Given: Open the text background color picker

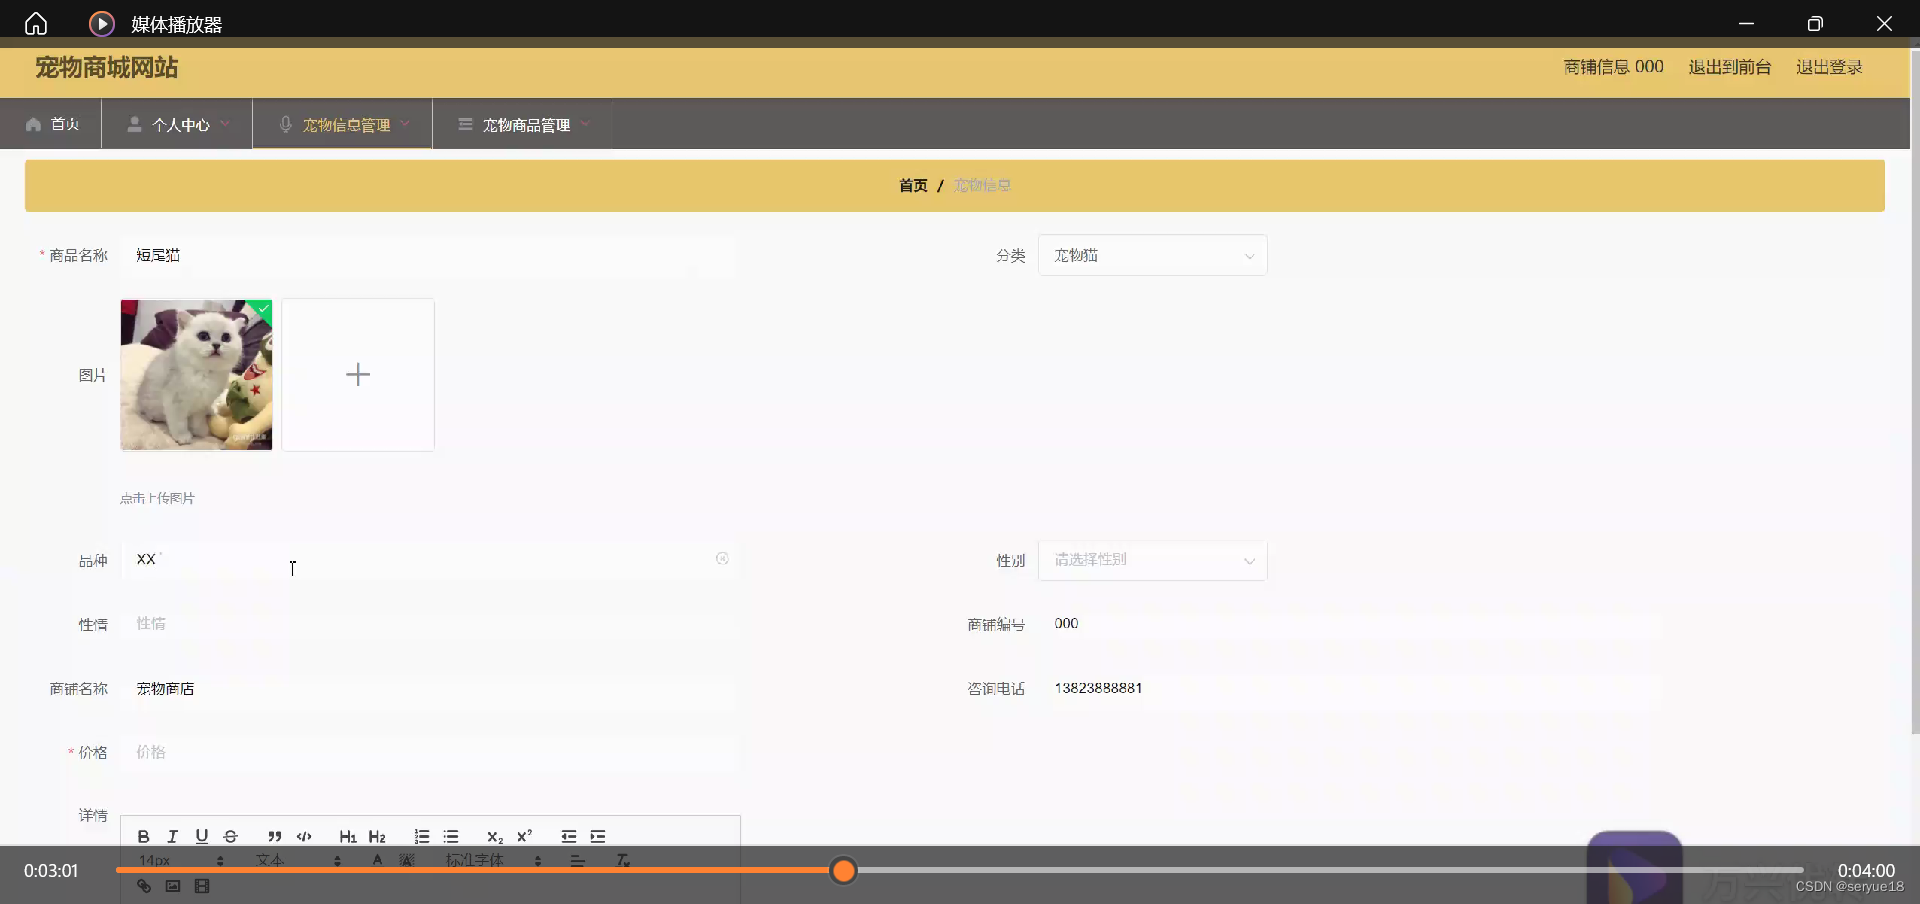Looking at the screenshot, I should pyautogui.click(x=407, y=860).
